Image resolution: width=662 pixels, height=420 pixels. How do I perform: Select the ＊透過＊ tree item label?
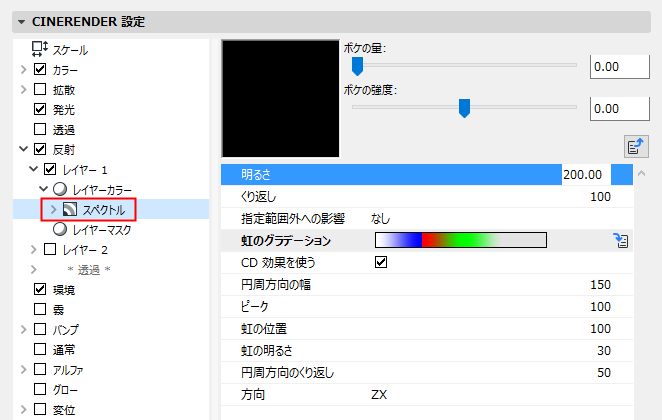[89, 270]
